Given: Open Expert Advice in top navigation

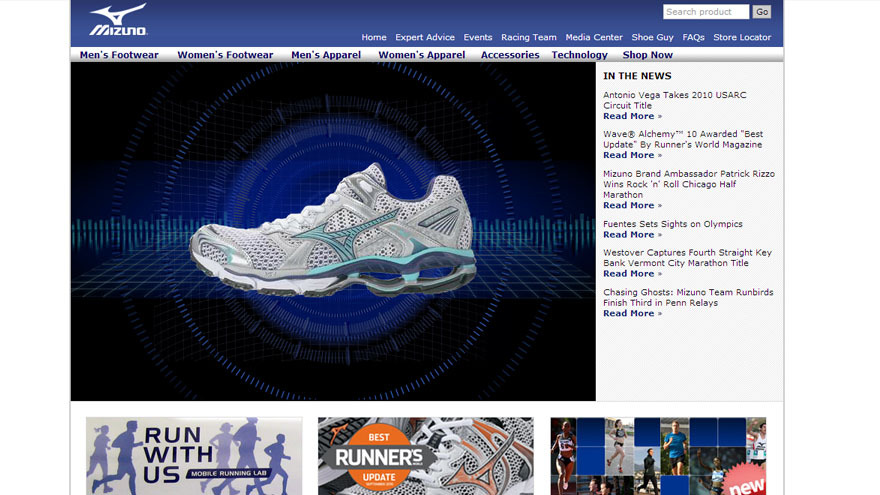Looking at the screenshot, I should tap(425, 37).
